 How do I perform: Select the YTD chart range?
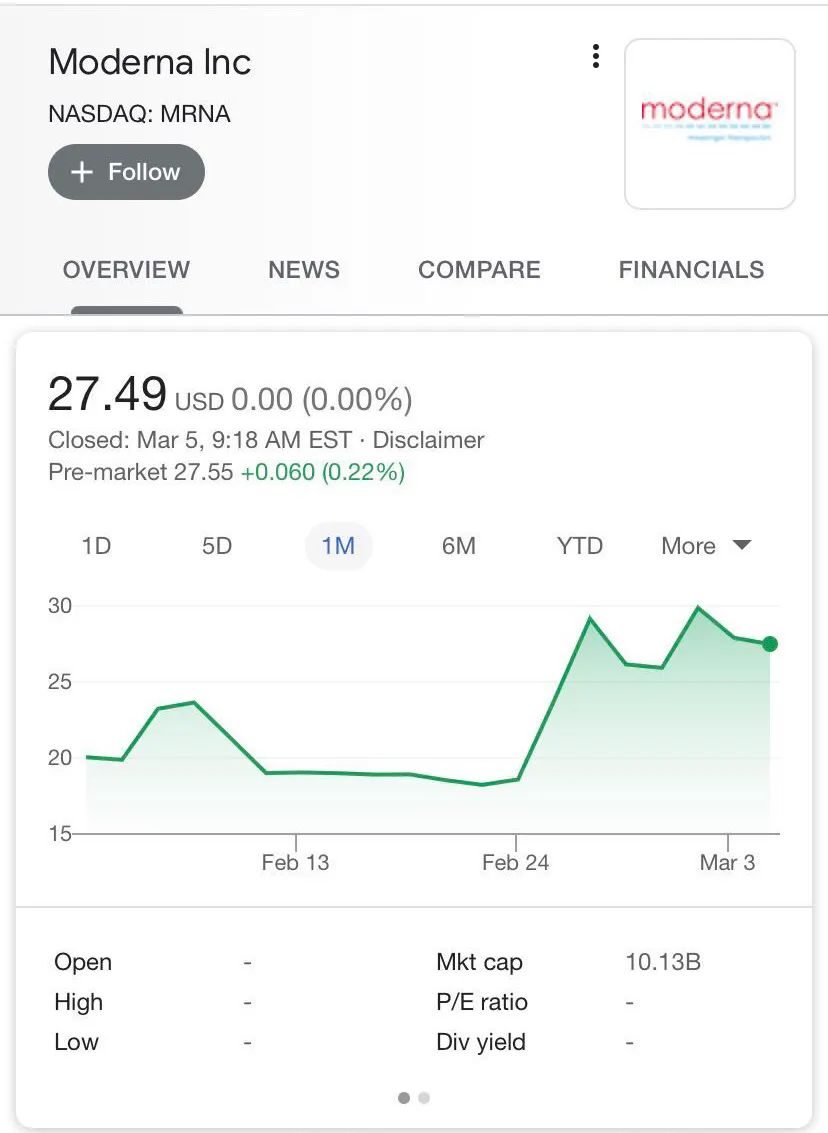(x=580, y=546)
